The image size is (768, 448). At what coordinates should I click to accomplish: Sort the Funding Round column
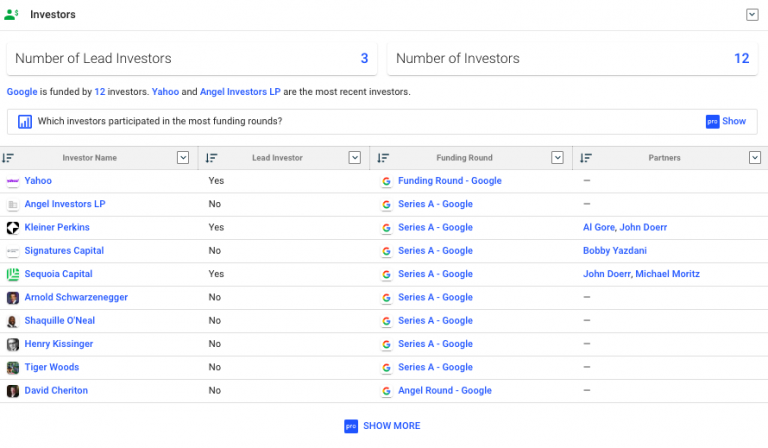coord(383,158)
